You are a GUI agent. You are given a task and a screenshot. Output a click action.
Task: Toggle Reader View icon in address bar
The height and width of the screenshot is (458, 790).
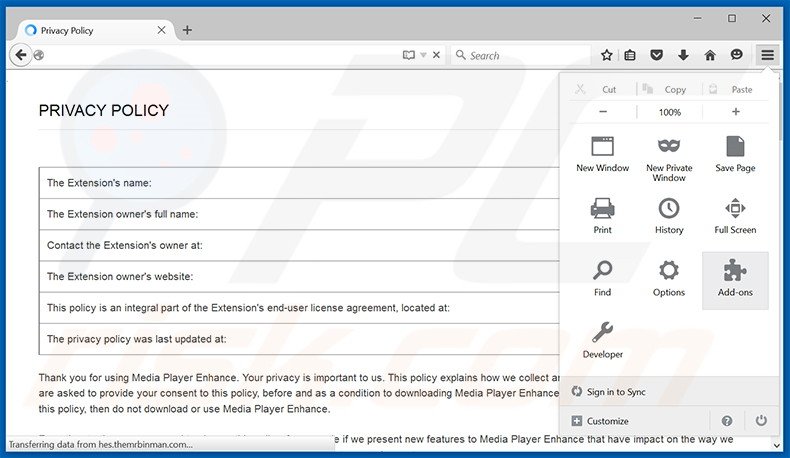[x=409, y=55]
